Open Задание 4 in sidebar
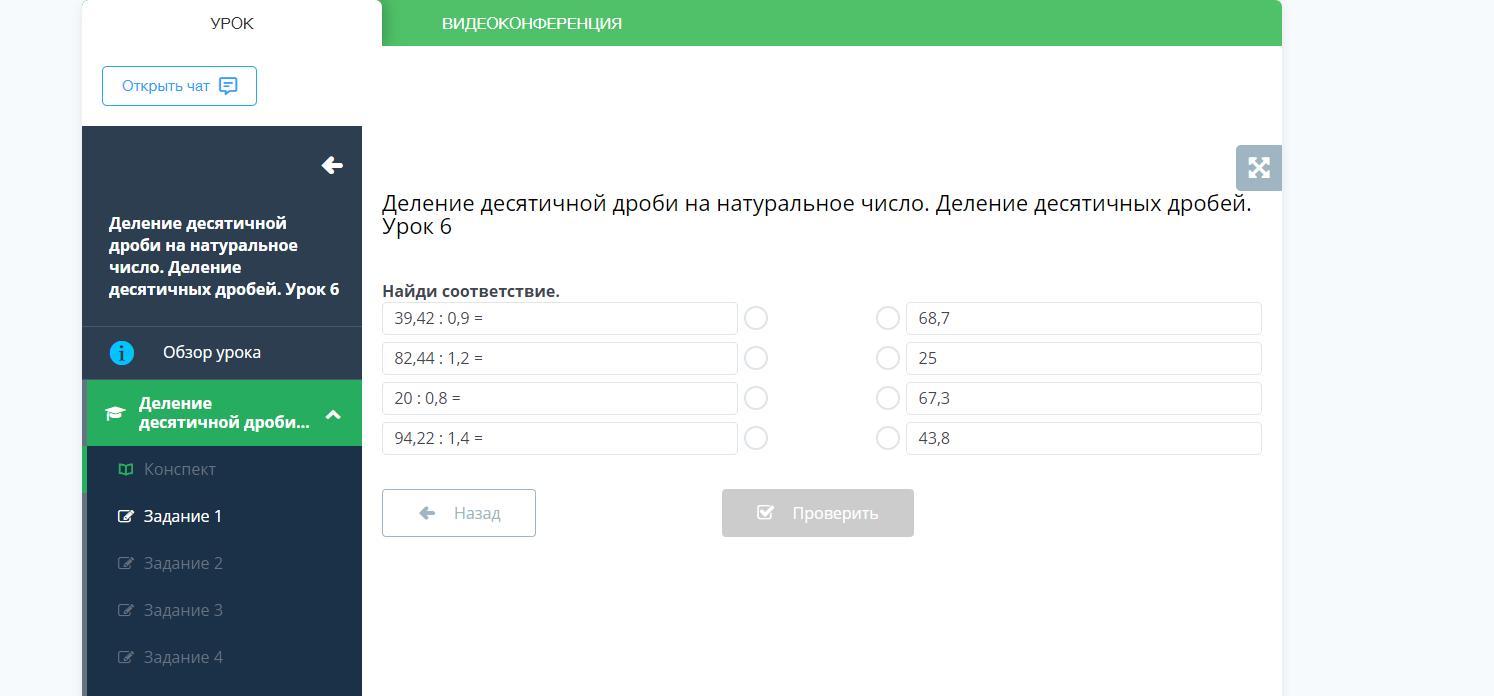Screen dimensions: 1494x696 coord(183,657)
